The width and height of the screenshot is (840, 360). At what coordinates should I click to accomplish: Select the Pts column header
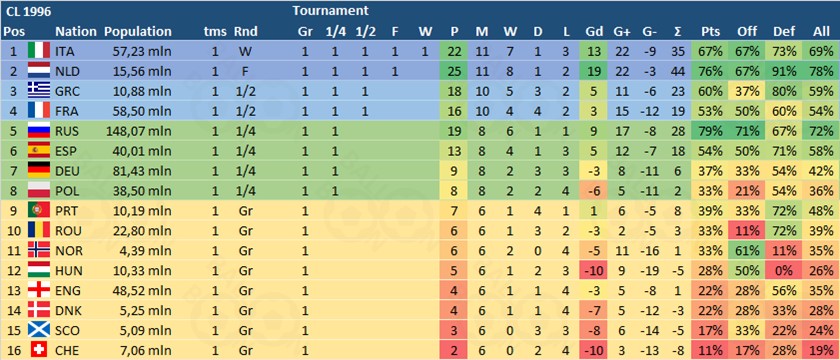[x=710, y=32]
